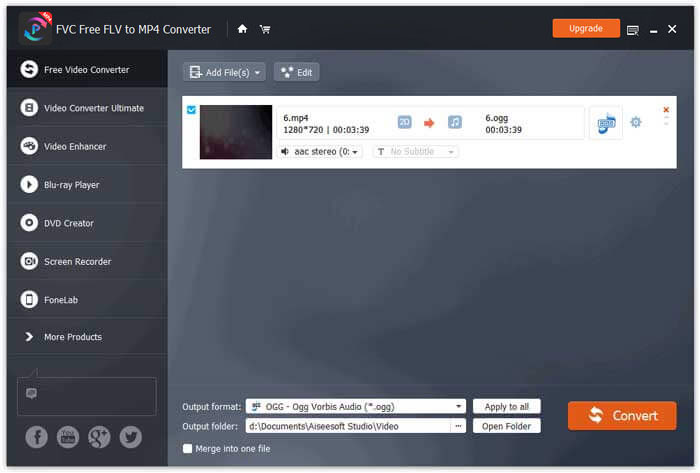
Task: Open Video Converter Ultimate in sidebar
Action: (x=88, y=108)
